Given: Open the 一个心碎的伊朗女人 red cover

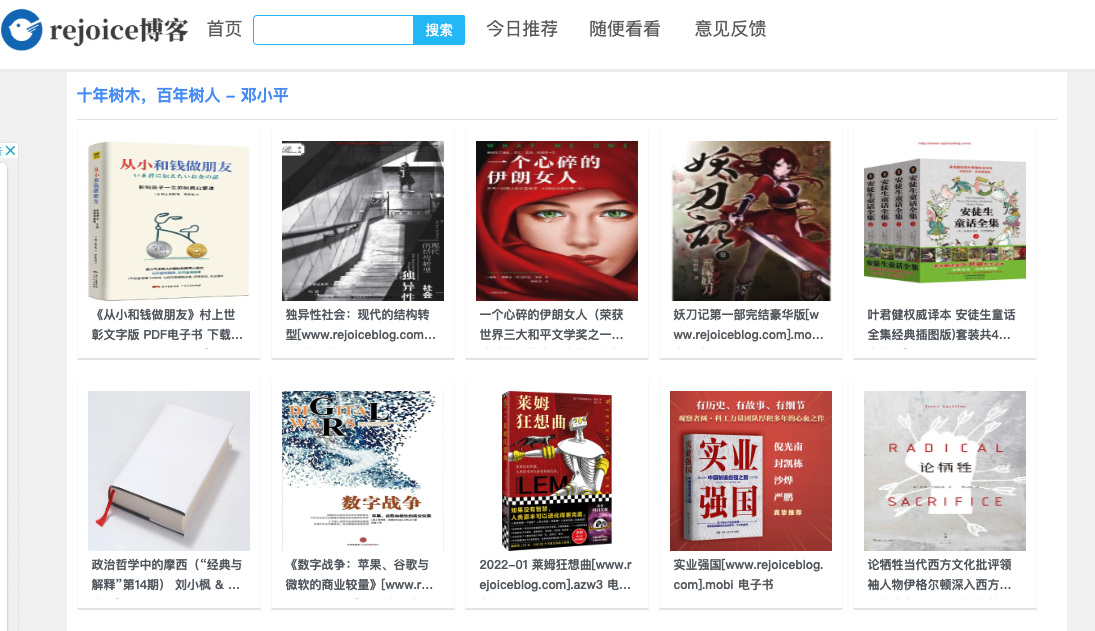Looking at the screenshot, I should tap(557, 221).
